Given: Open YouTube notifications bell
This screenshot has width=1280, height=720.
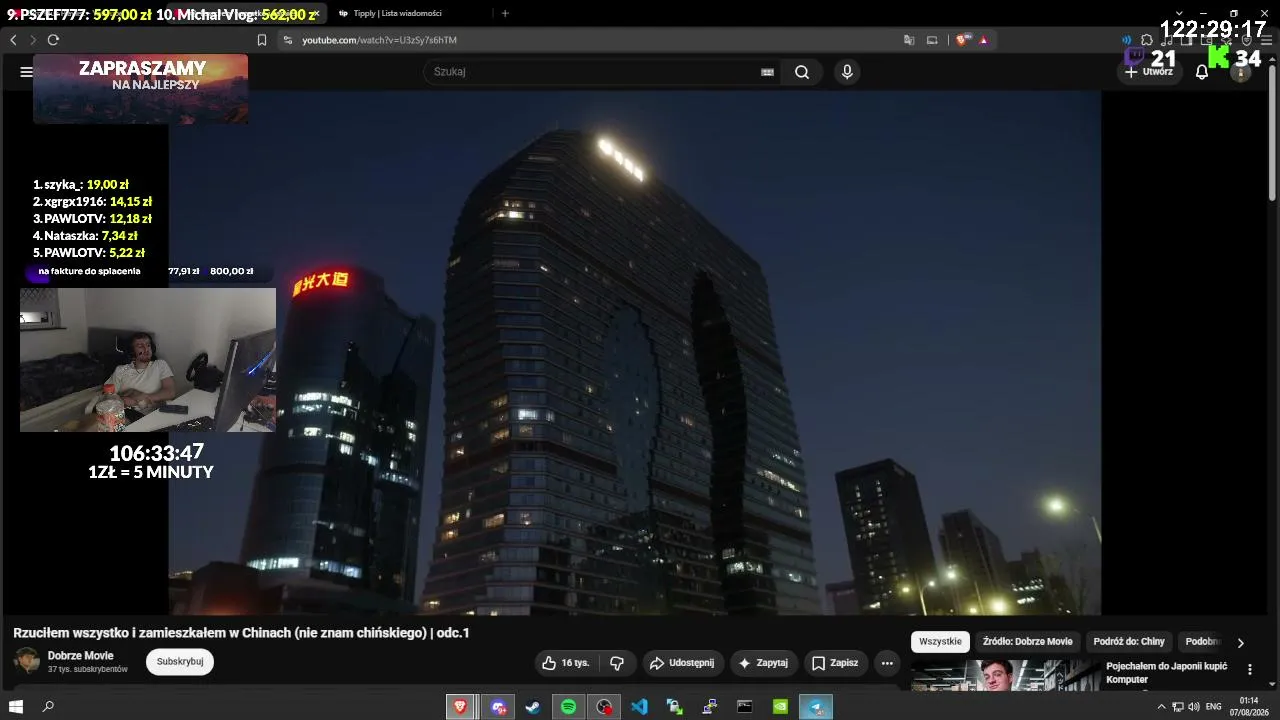Looking at the screenshot, I should (1202, 72).
